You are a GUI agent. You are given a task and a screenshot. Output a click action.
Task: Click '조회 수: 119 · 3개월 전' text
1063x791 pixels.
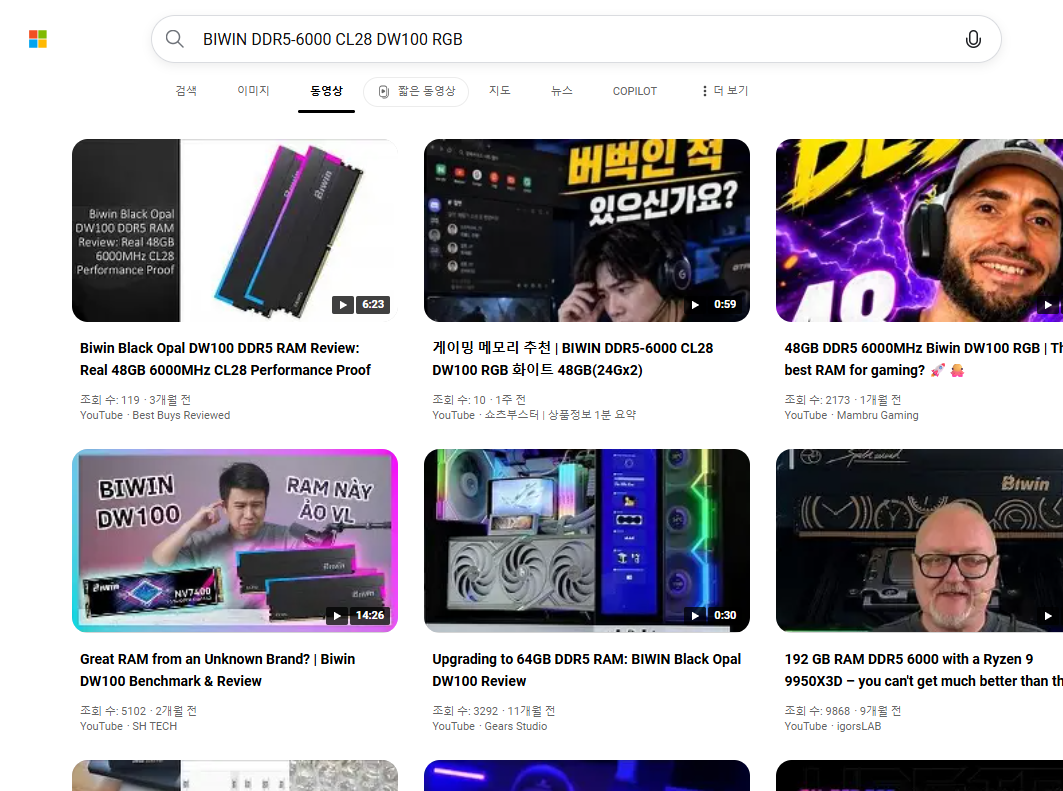click(x=136, y=399)
